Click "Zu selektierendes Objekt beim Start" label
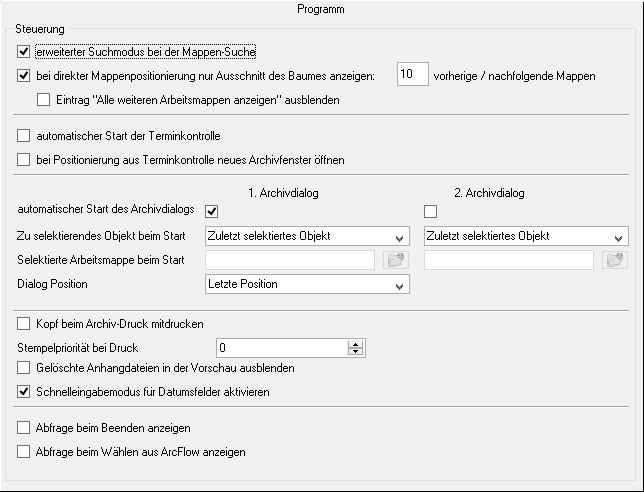 pyautogui.click(x=101, y=236)
